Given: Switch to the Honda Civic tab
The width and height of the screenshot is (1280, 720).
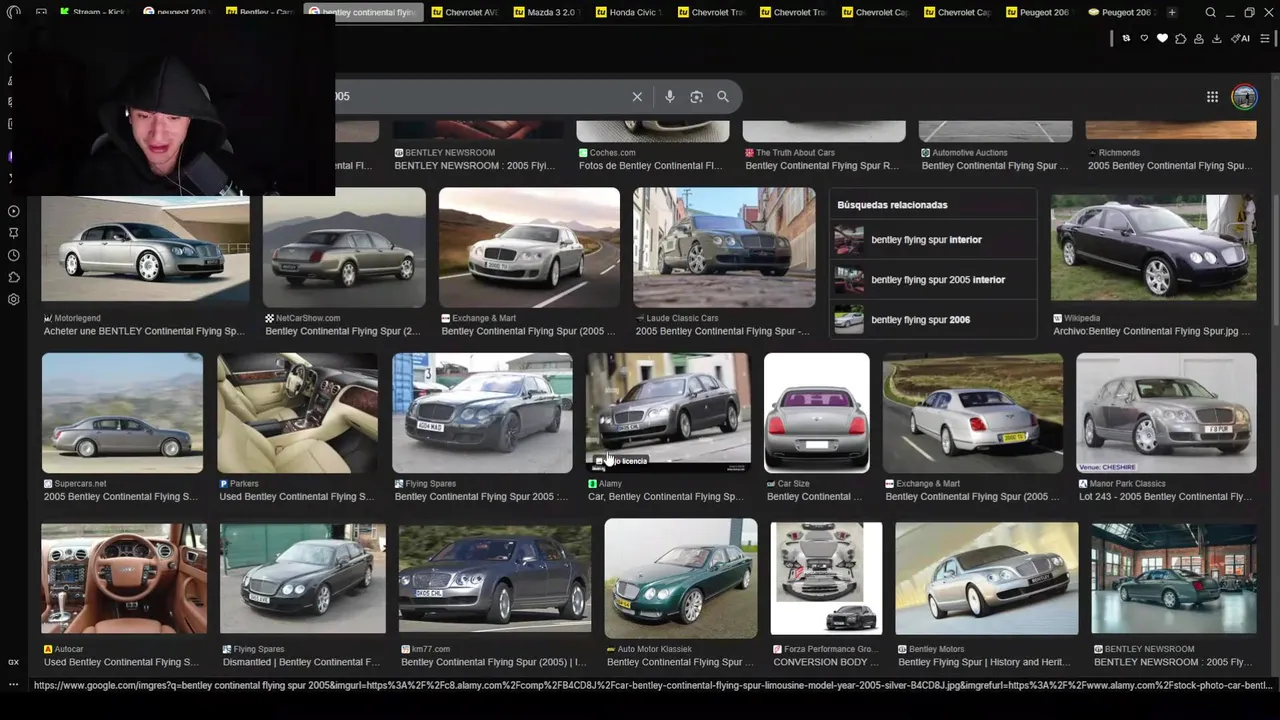Looking at the screenshot, I should [629, 12].
